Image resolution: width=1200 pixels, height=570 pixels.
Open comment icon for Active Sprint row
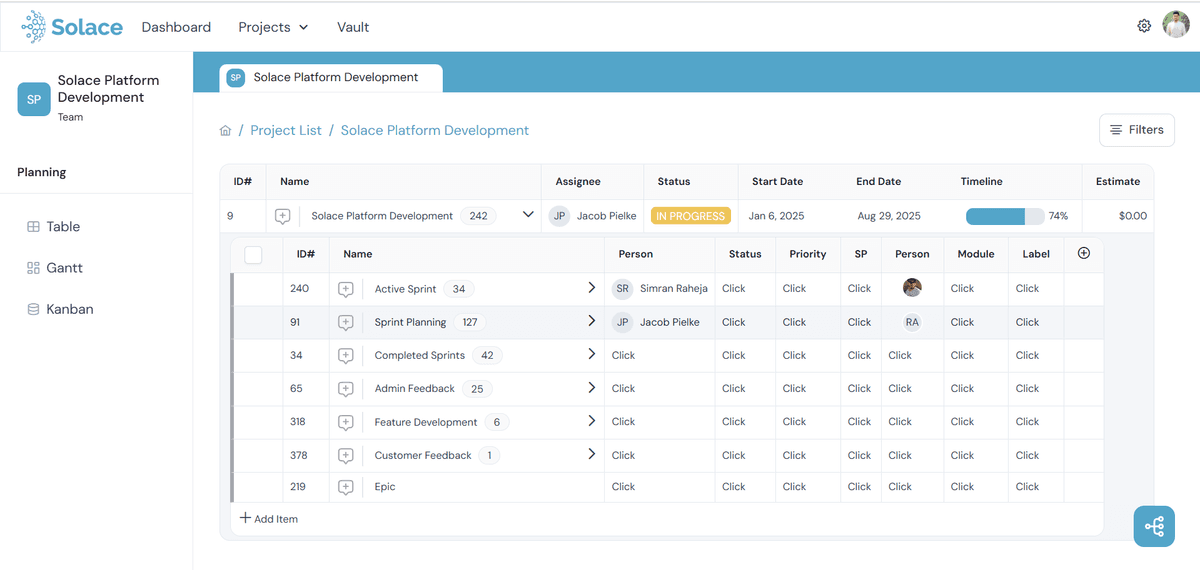pos(346,289)
